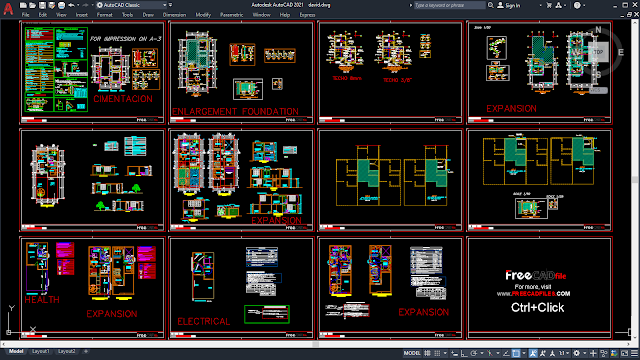Open the View menu
The height and width of the screenshot is (360, 640).
click(x=61, y=15)
